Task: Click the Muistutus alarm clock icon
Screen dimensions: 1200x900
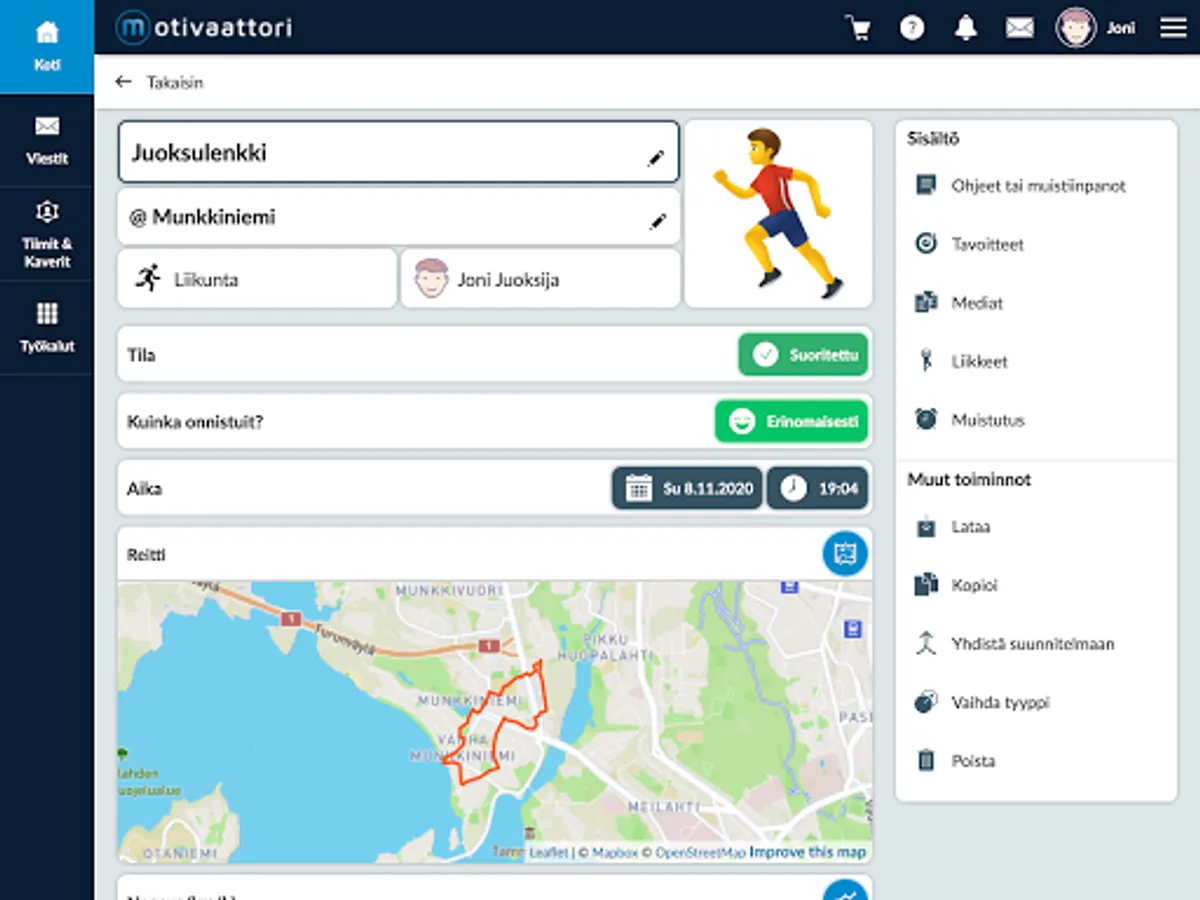Action: point(926,420)
